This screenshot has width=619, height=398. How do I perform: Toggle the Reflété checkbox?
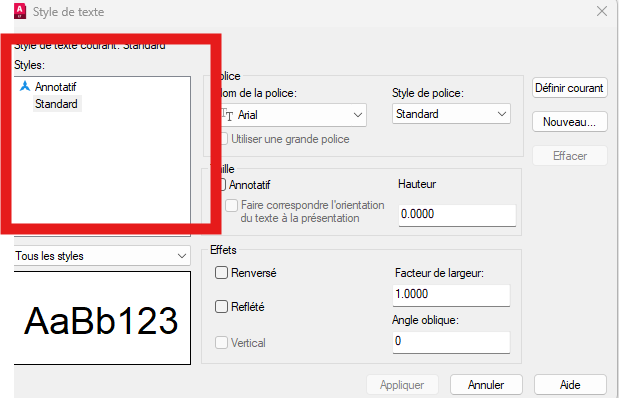click(x=221, y=307)
